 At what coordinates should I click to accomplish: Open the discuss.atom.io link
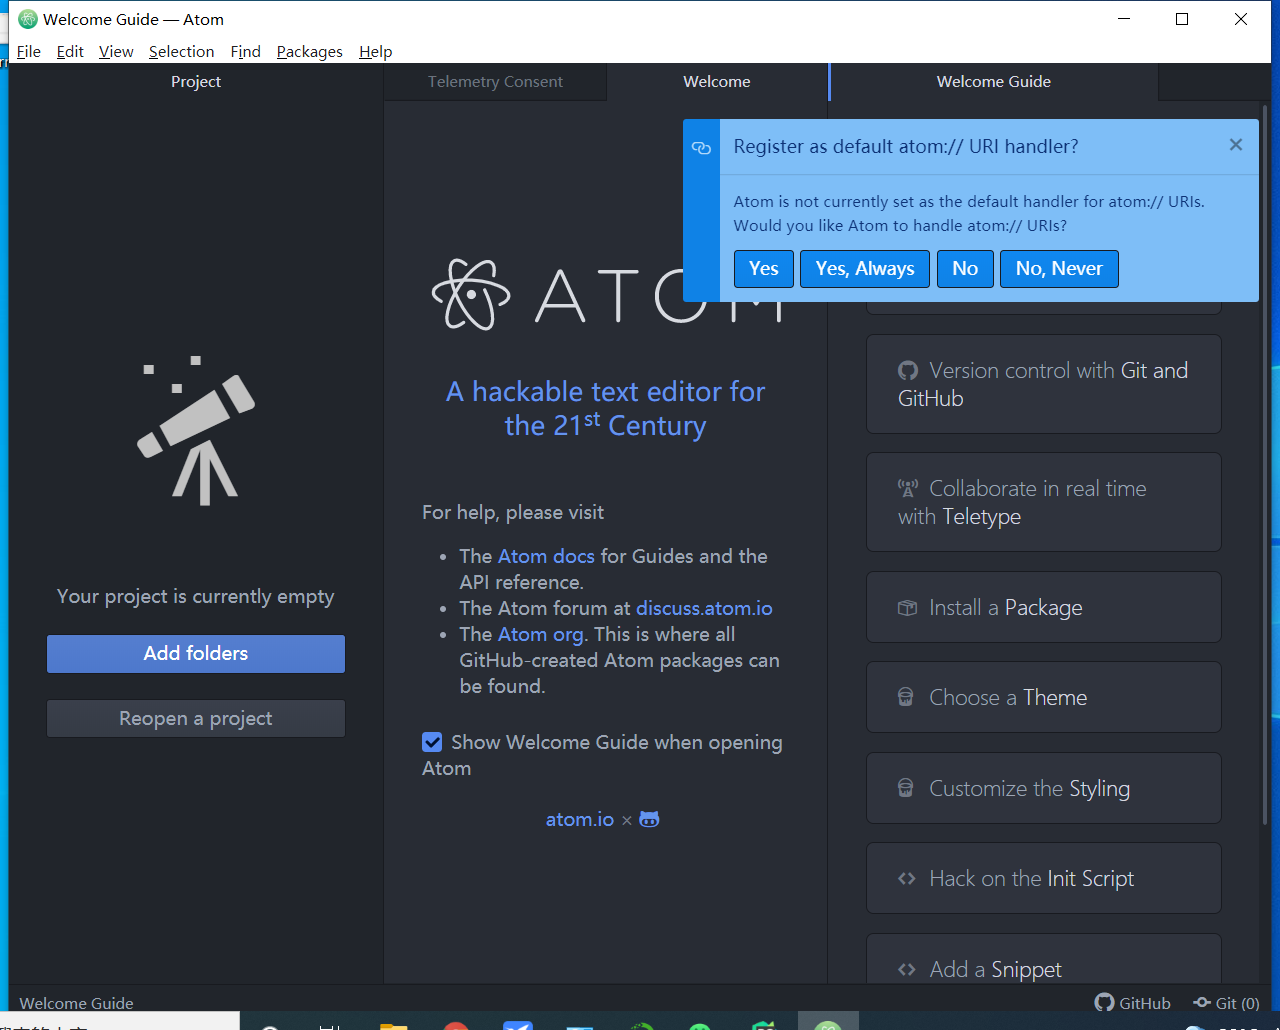pyautogui.click(x=704, y=608)
